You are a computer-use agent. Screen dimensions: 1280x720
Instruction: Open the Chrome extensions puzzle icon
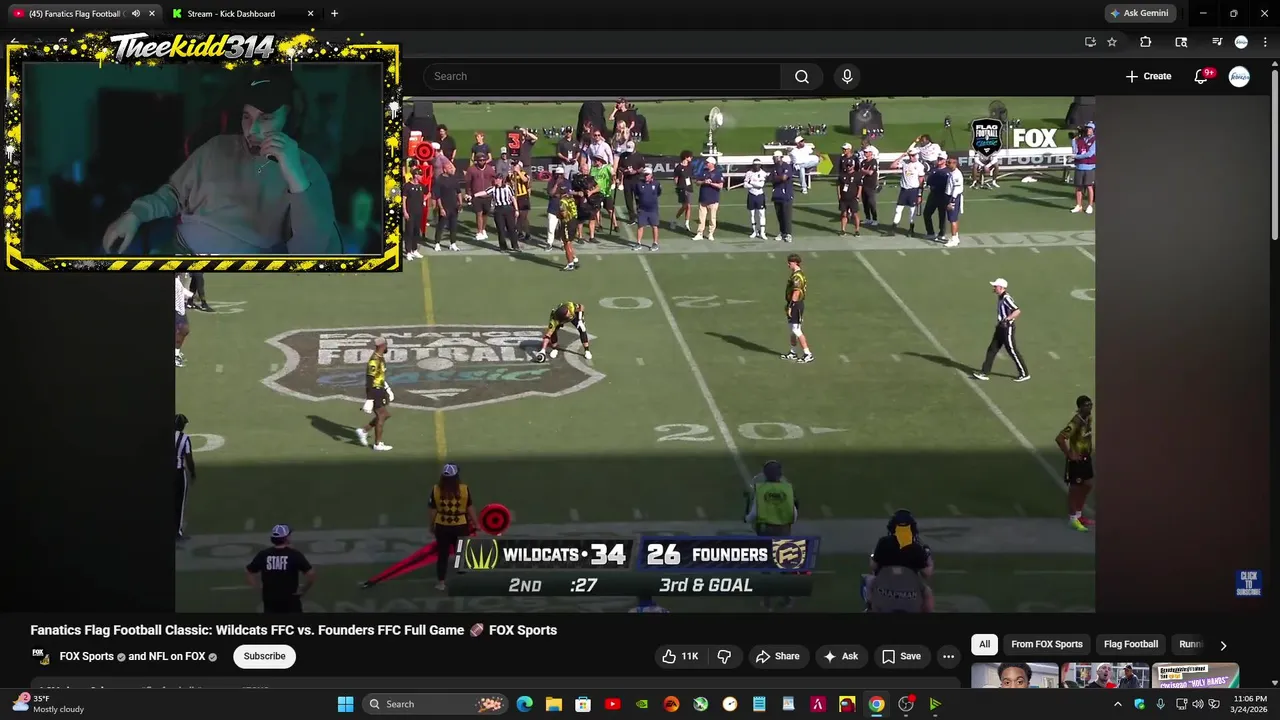click(1146, 42)
